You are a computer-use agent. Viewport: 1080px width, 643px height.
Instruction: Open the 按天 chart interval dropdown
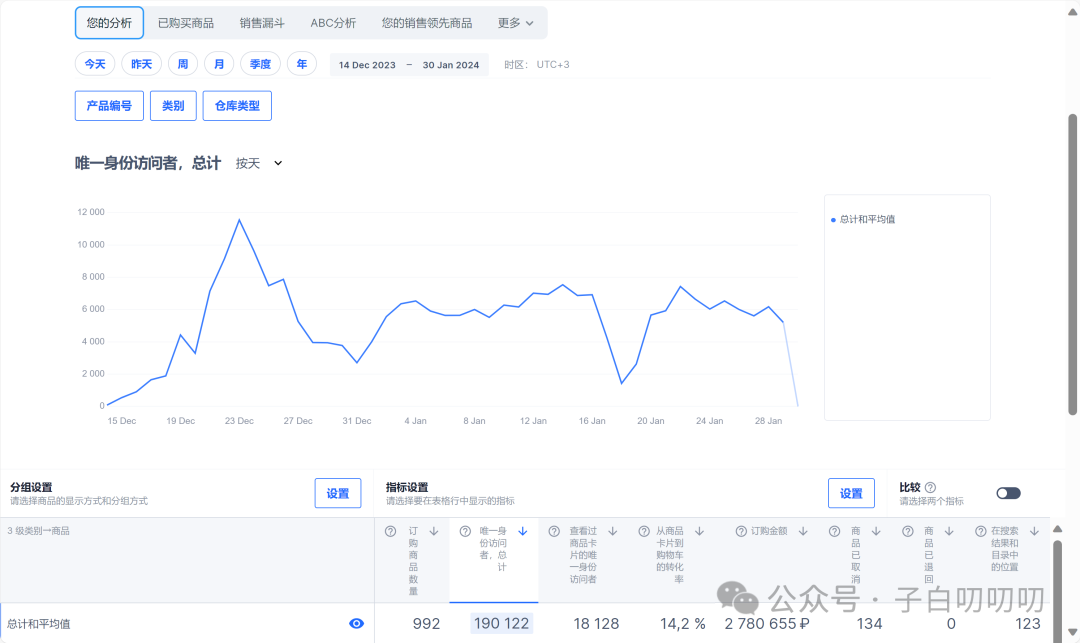click(258, 163)
